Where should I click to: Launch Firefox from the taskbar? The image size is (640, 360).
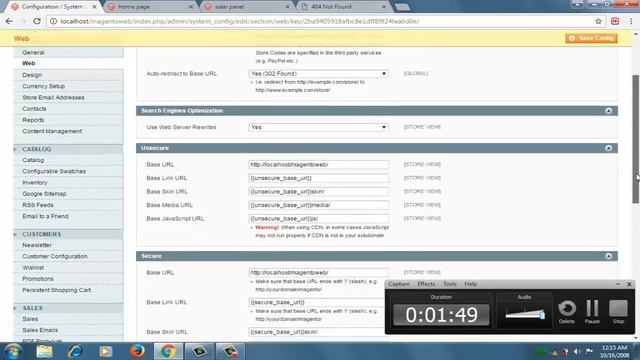[x=137, y=351]
